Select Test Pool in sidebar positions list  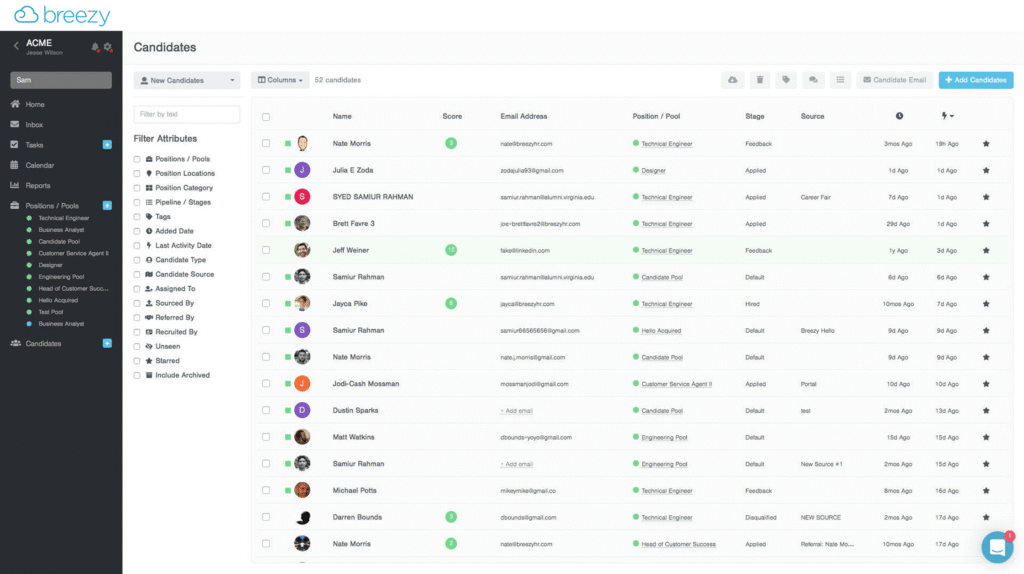point(50,312)
